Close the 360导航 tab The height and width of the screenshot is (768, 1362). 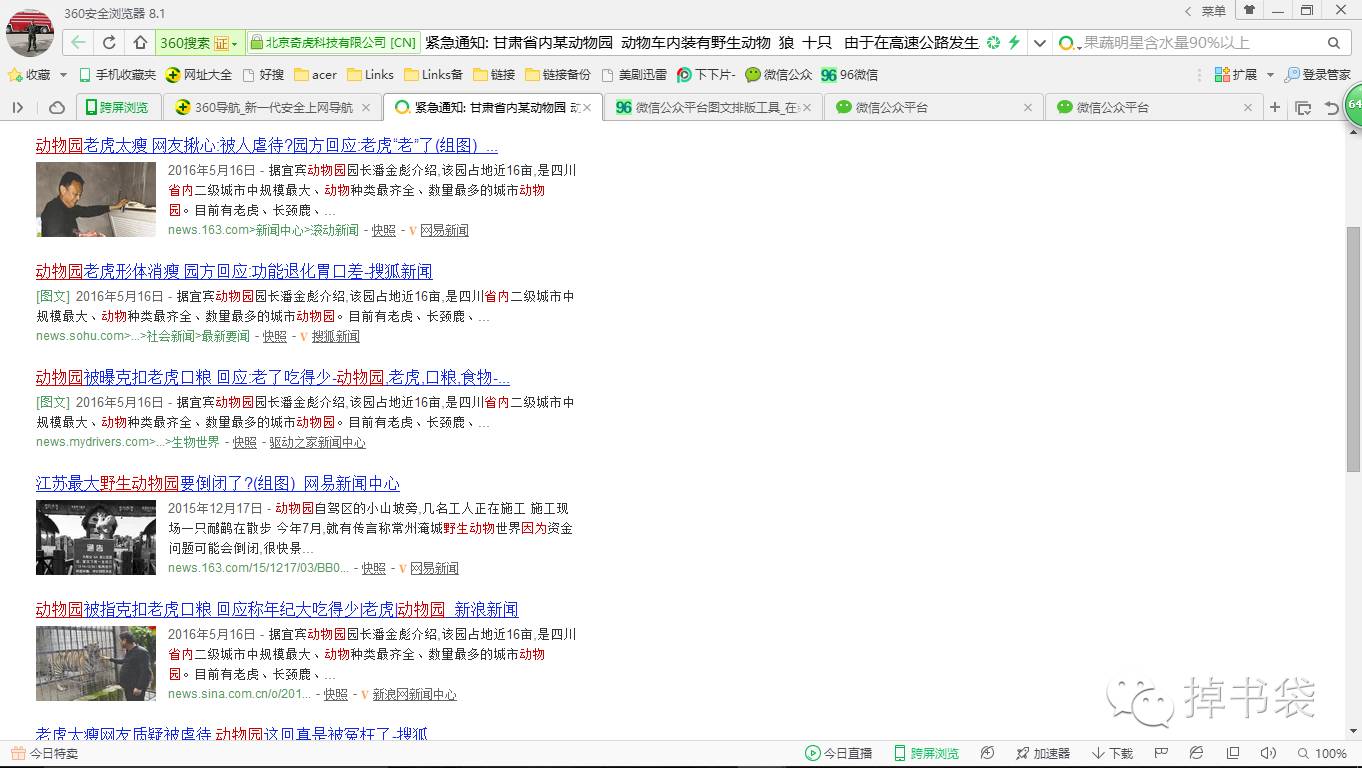click(x=366, y=107)
